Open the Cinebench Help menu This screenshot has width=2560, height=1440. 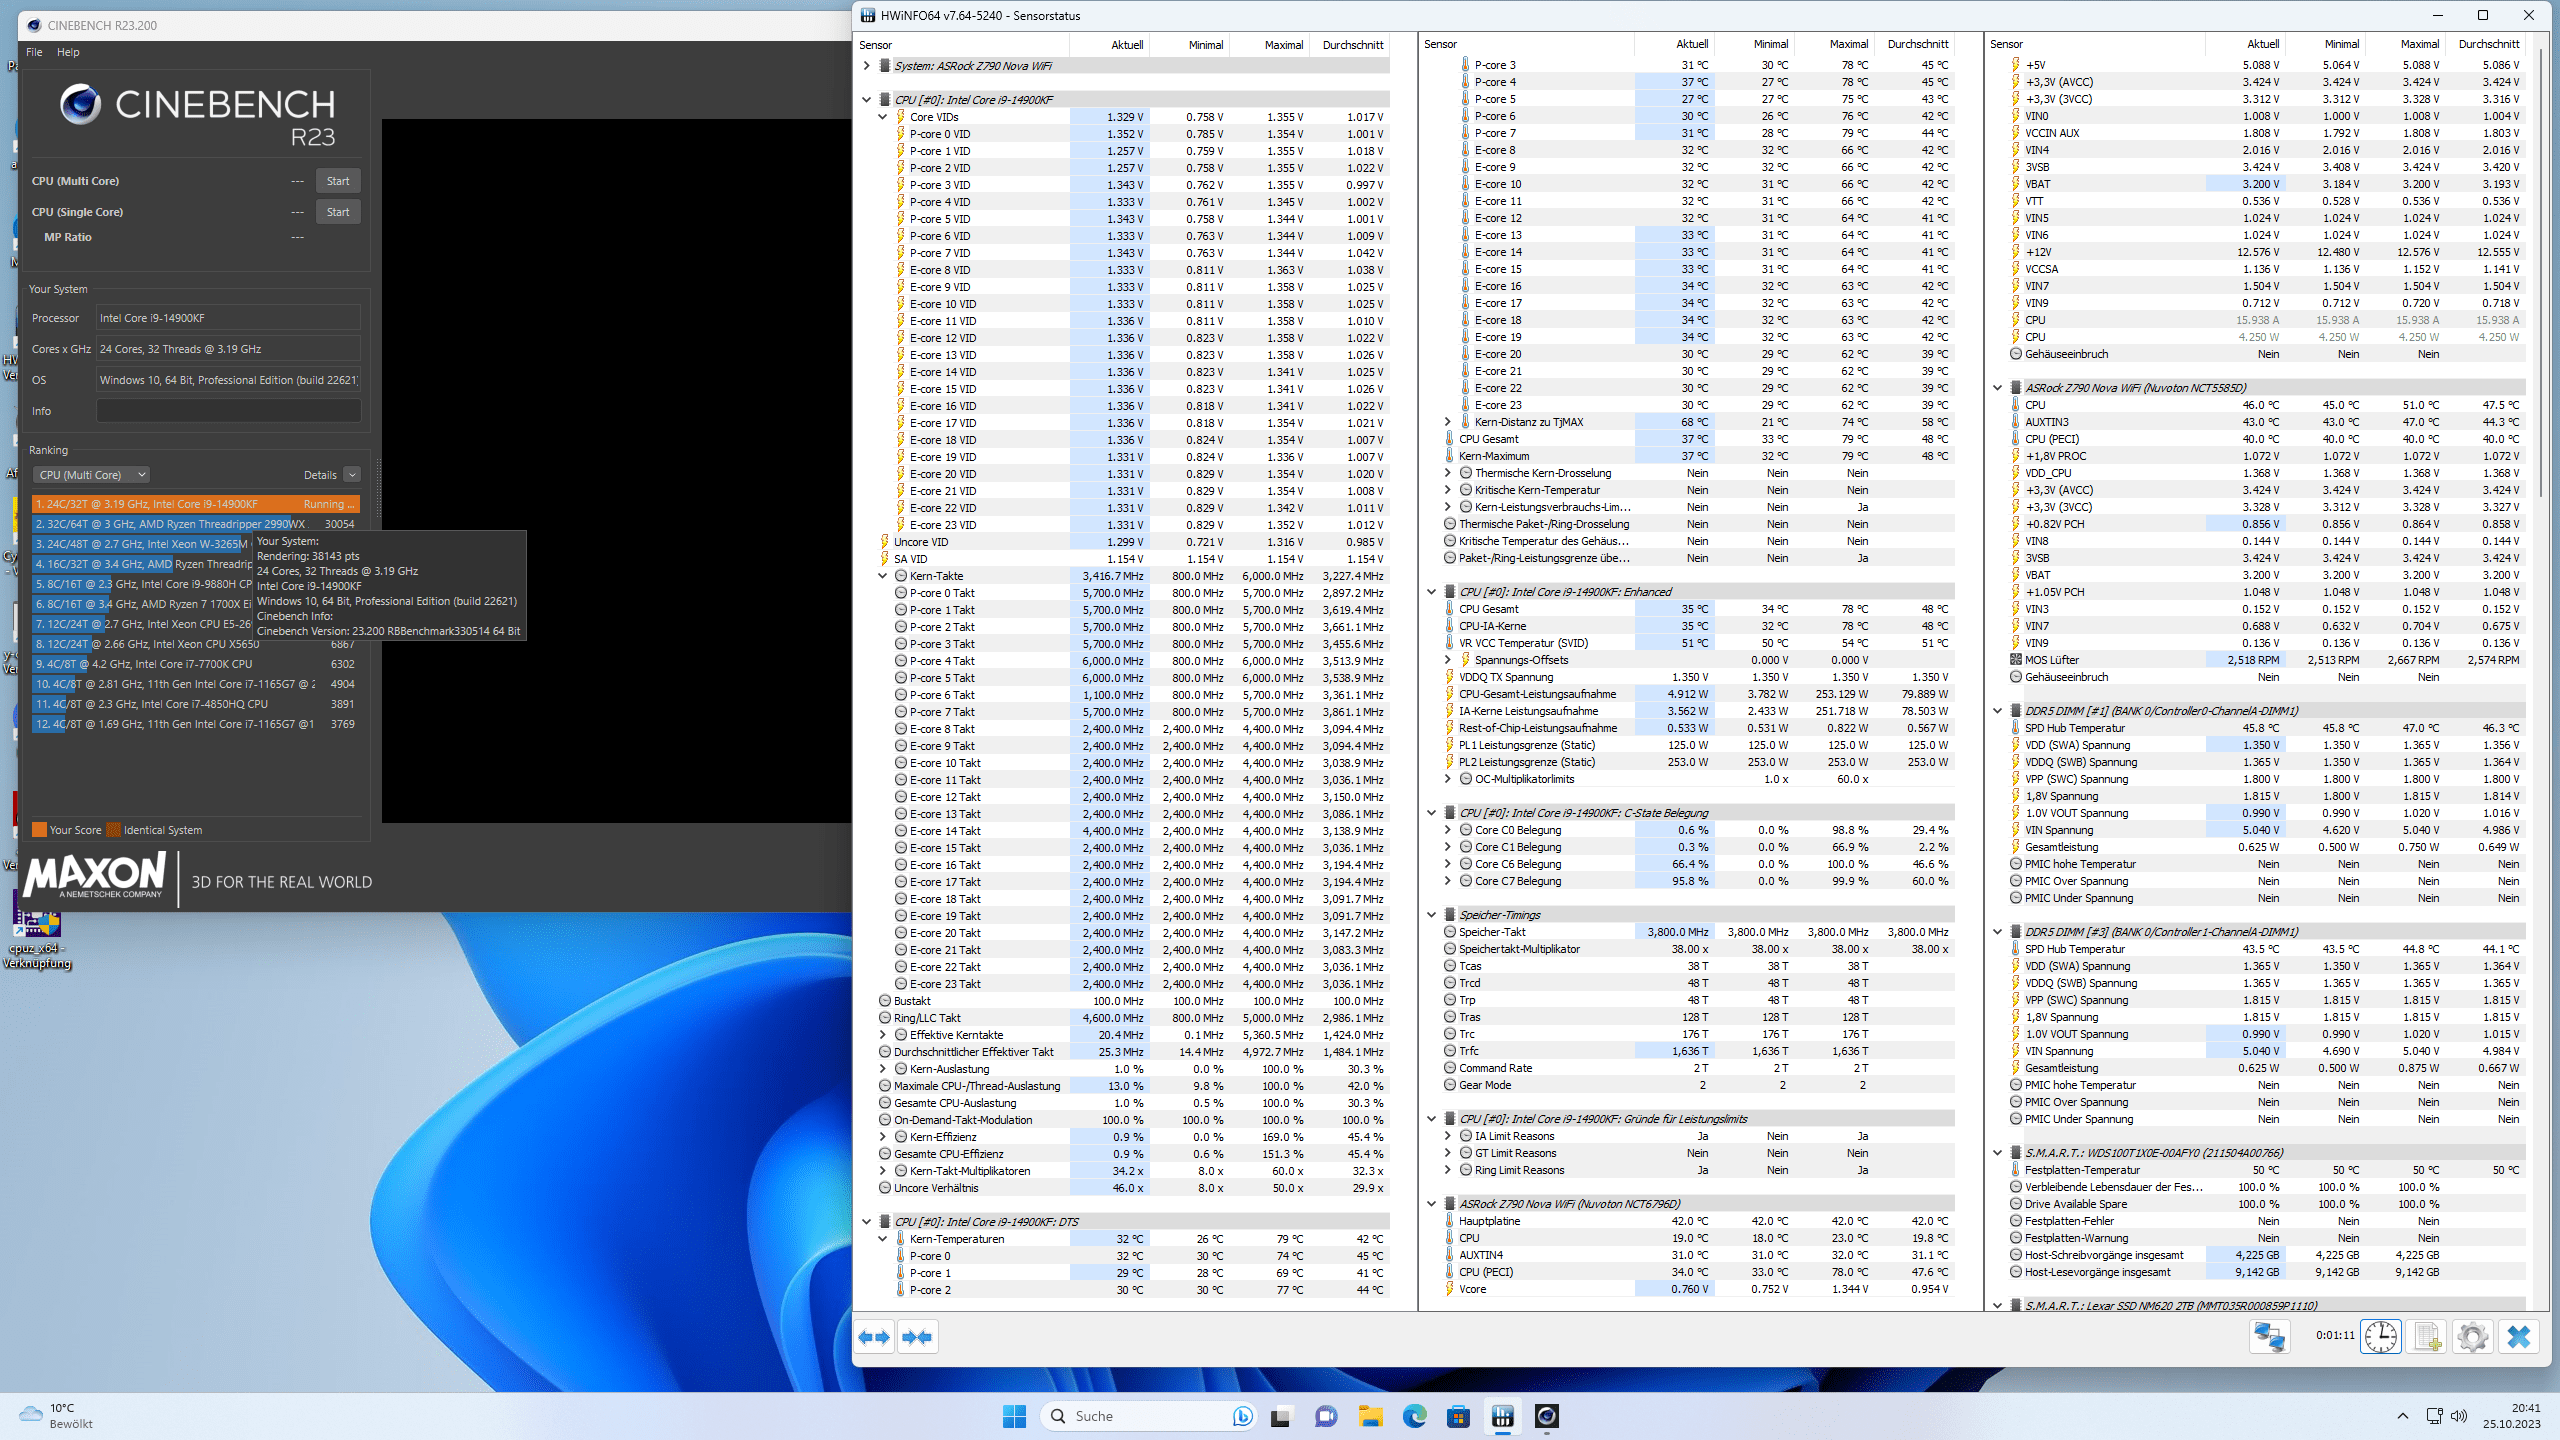click(x=68, y=52)
